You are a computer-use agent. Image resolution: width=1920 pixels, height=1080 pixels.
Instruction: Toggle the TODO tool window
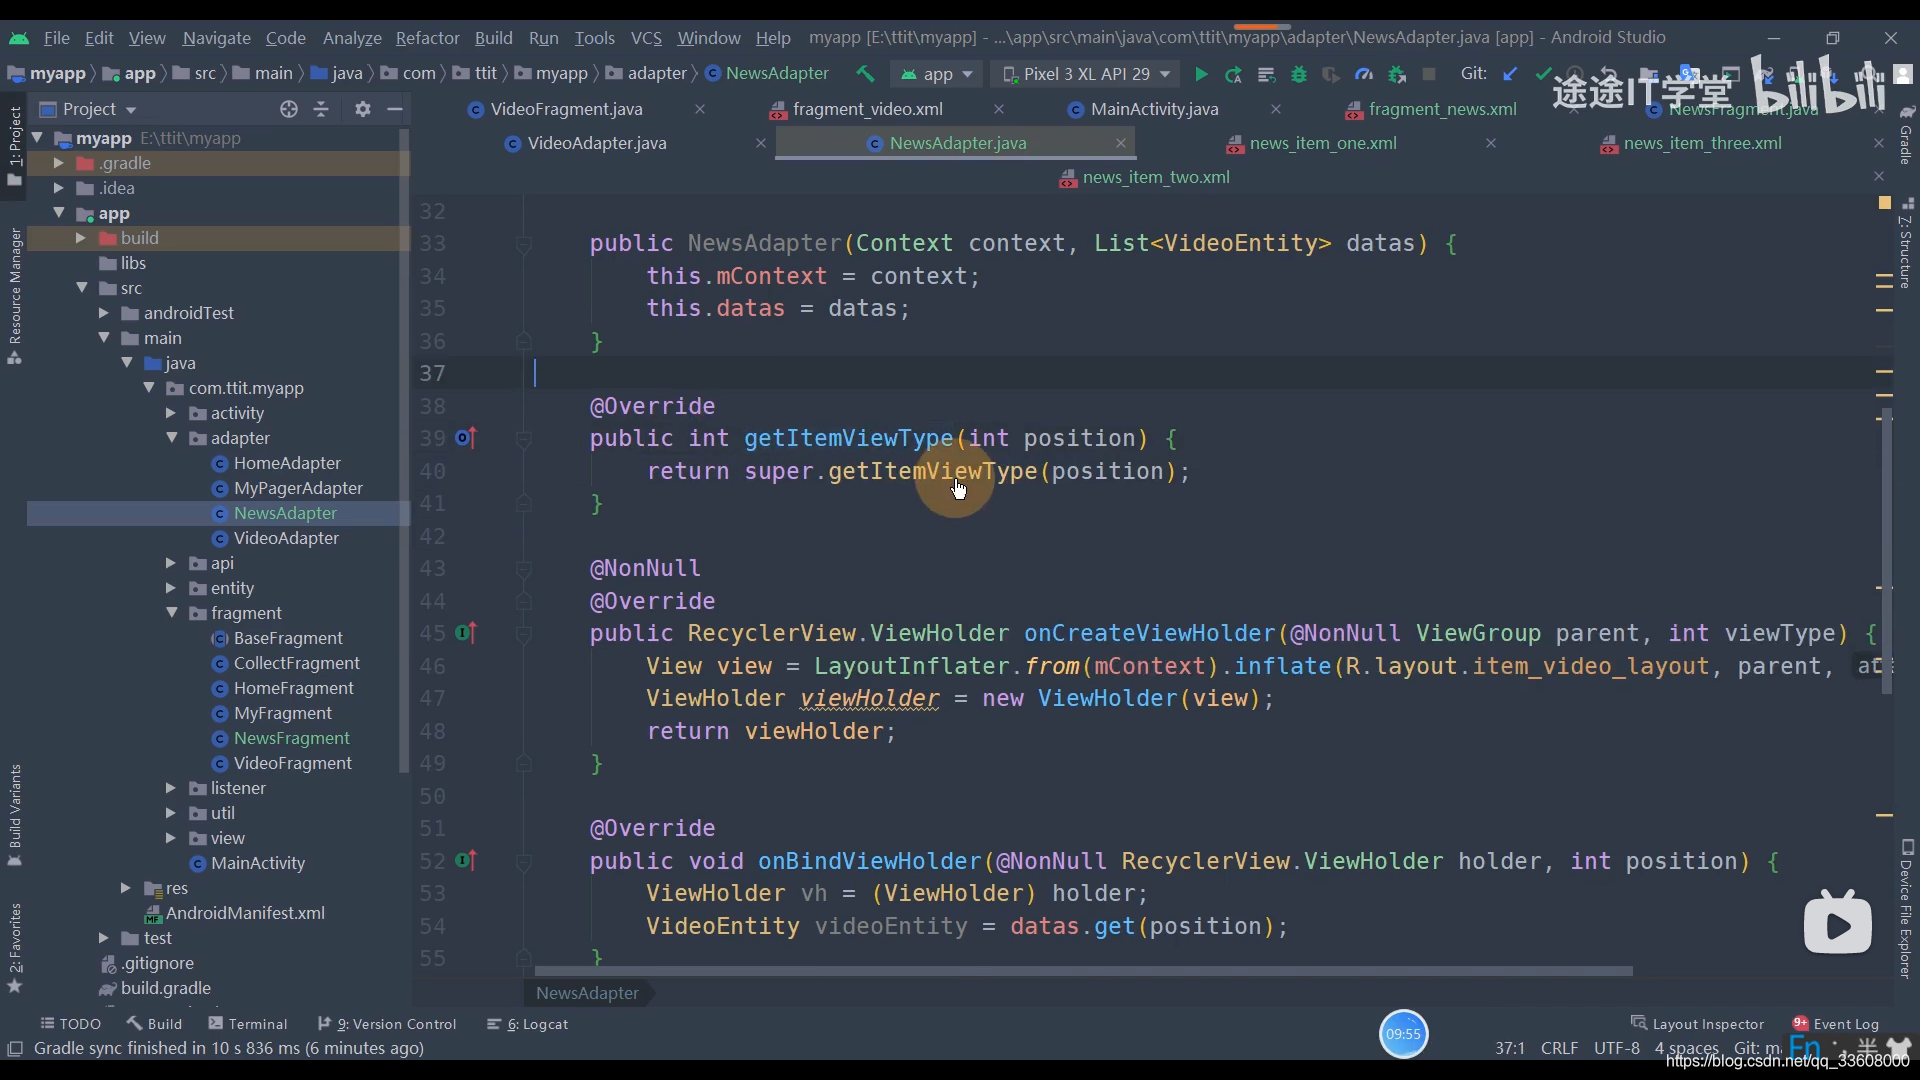point(70,1024)
